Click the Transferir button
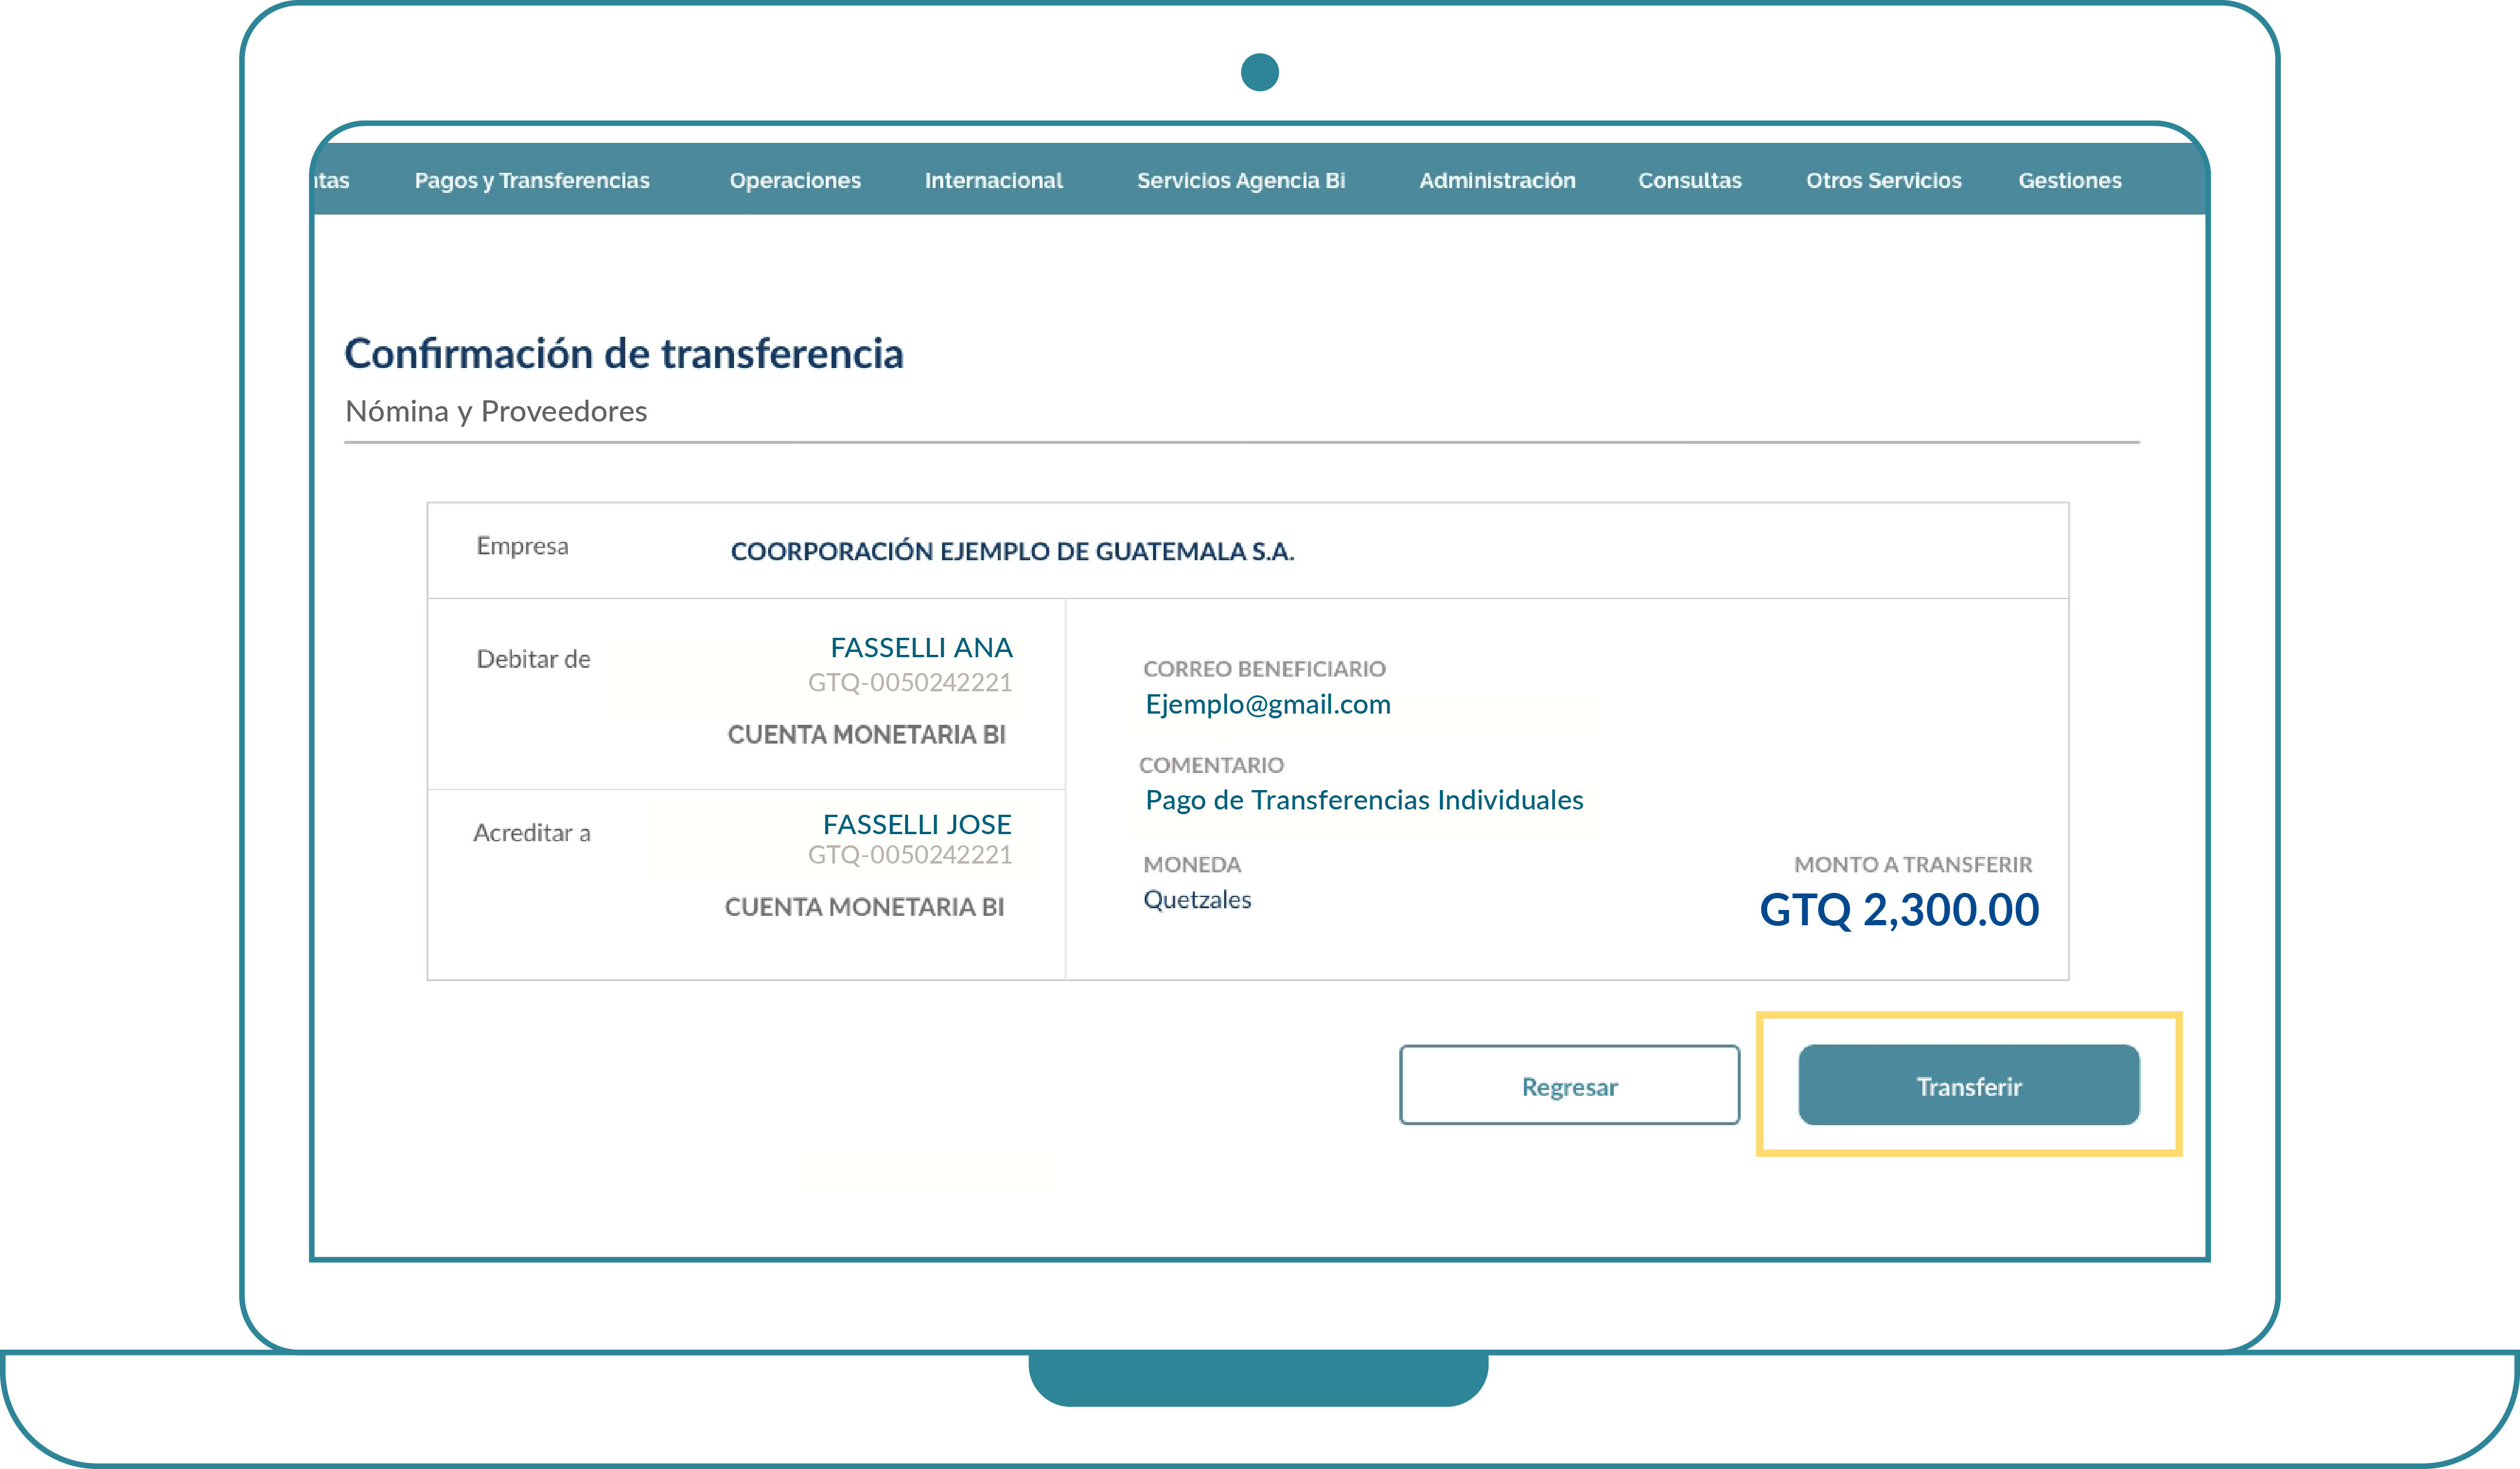The width and height of the screenshot is (2520, 1469). point(1968,1085)
